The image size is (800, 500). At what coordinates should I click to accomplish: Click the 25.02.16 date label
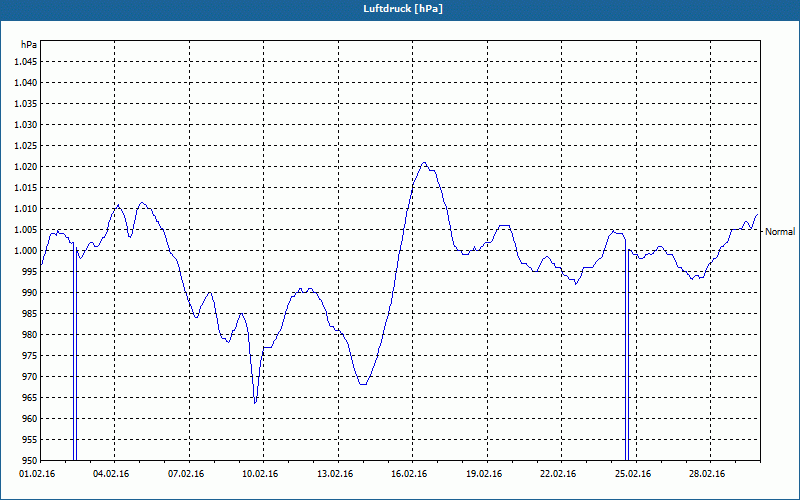(x=633, y=474)
